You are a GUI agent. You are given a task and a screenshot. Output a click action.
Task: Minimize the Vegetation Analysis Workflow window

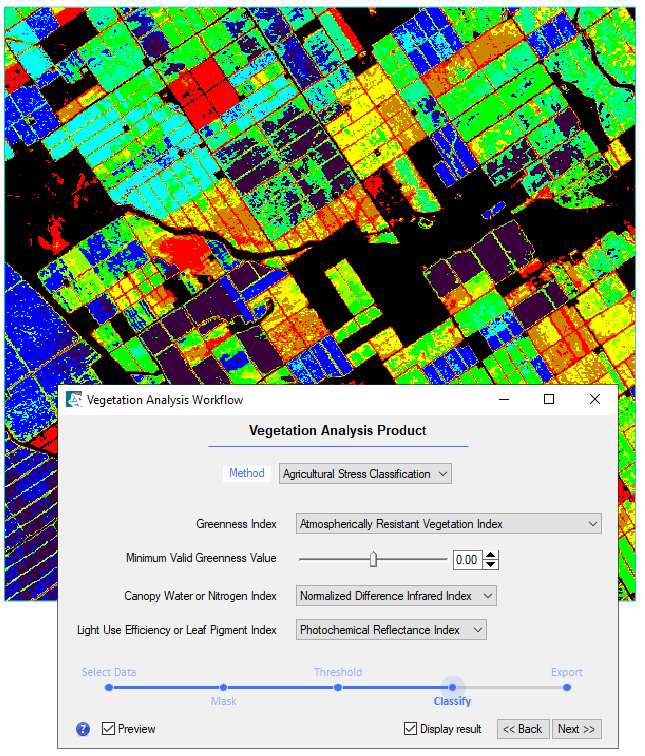502,400
